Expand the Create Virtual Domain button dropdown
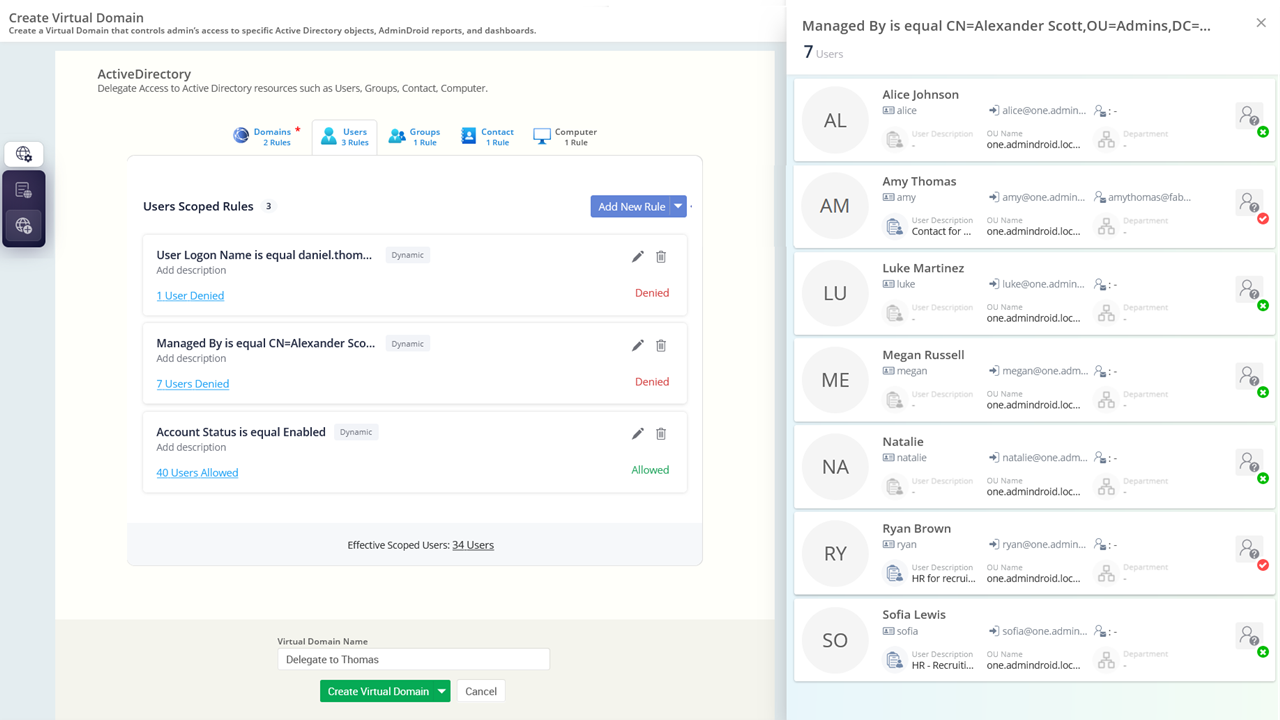The height and width of the screenshot is (720, 1280). tap(440, 690)
